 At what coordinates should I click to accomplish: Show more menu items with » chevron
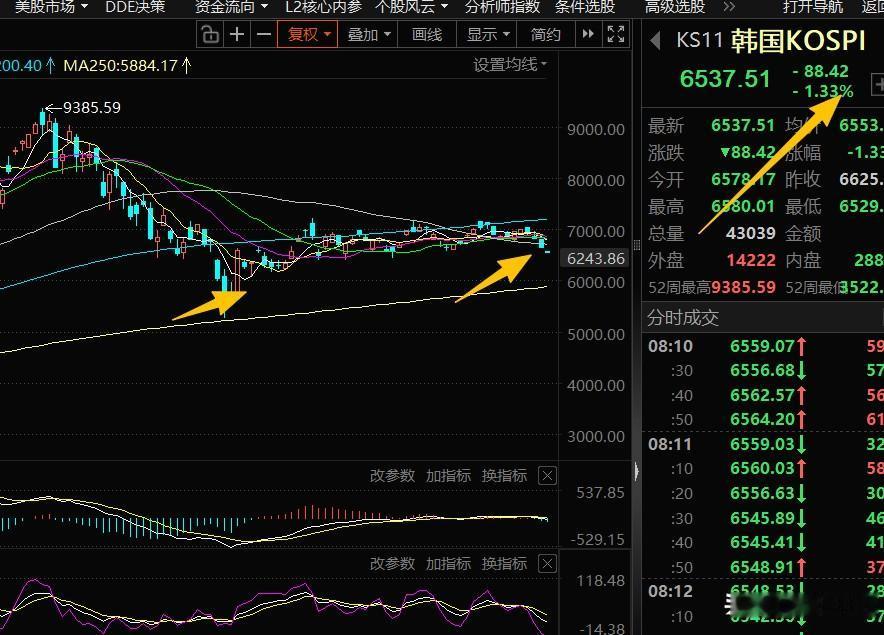point(729,7)
